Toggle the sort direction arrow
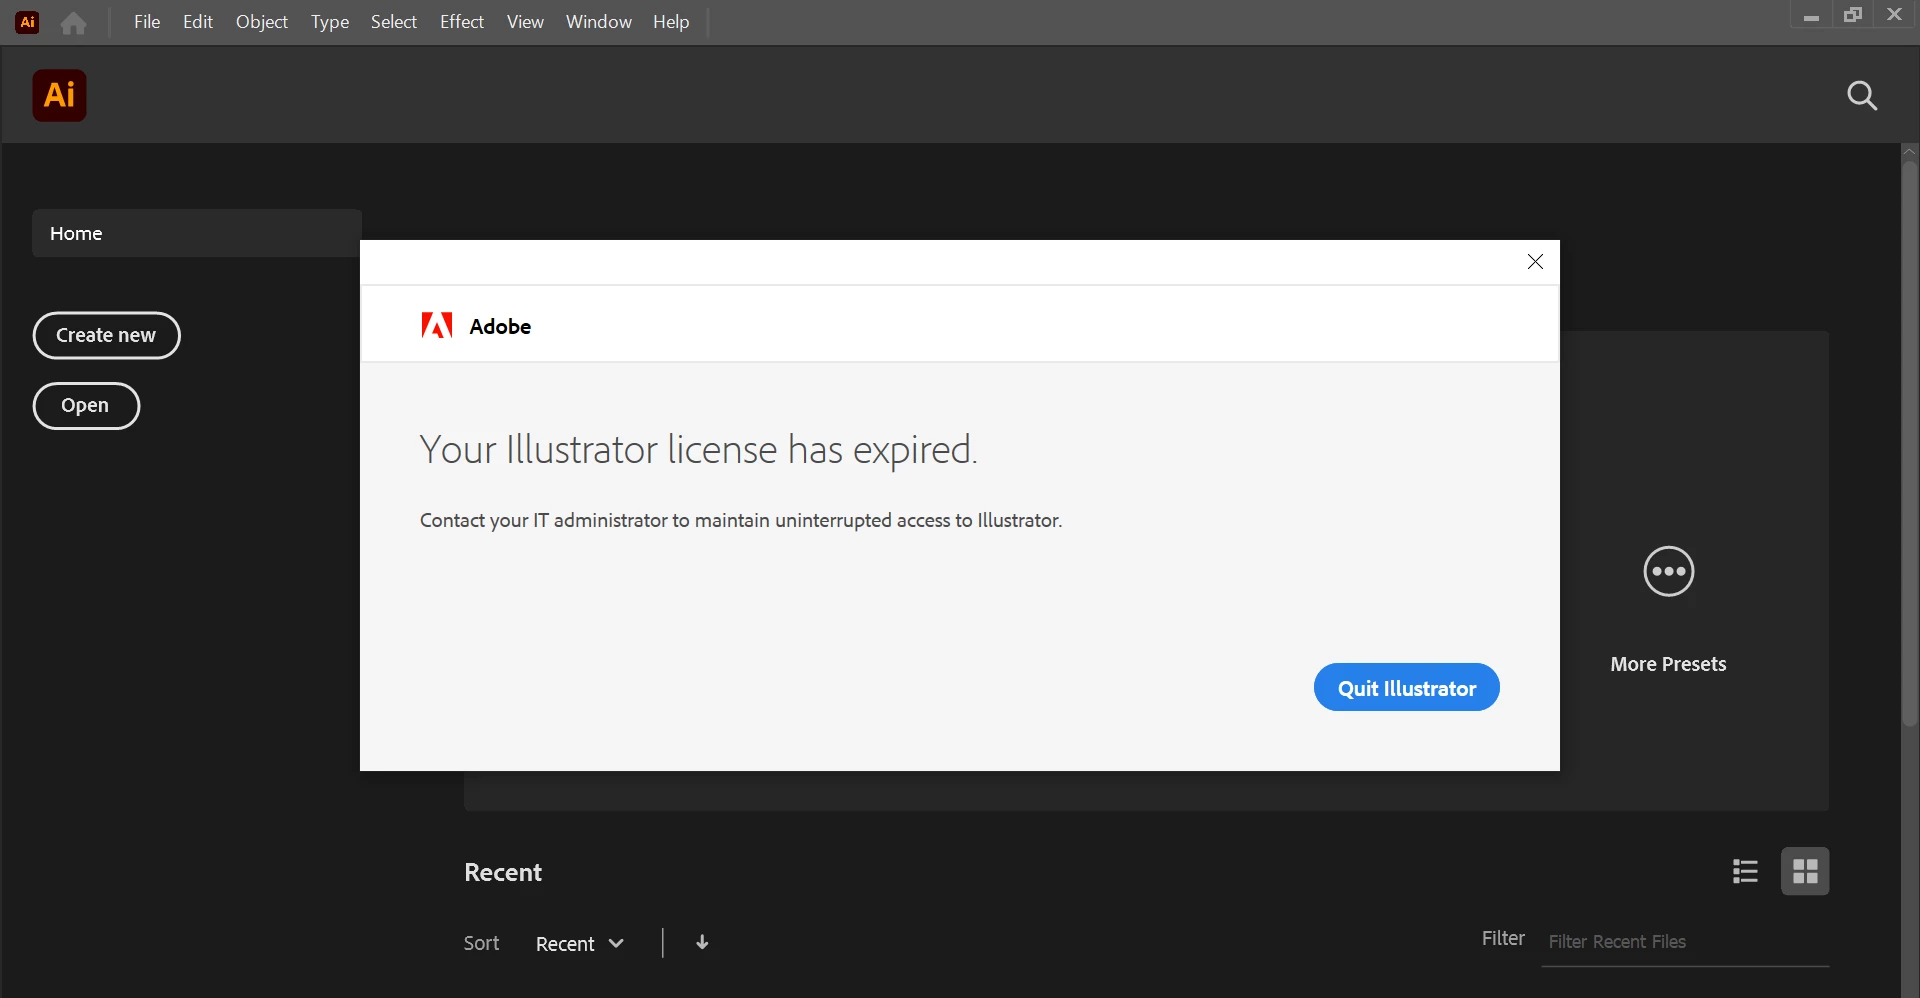The width and height of the screenshot is (1920, 998). (702, 942)
